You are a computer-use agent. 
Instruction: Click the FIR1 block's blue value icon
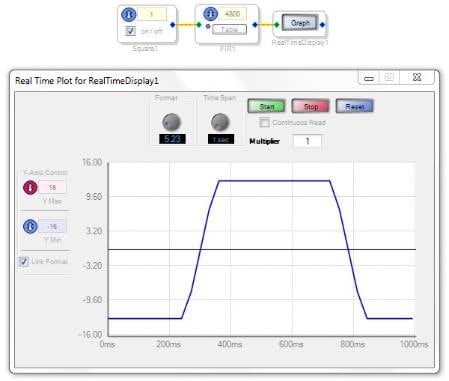[x=211, y=14]
